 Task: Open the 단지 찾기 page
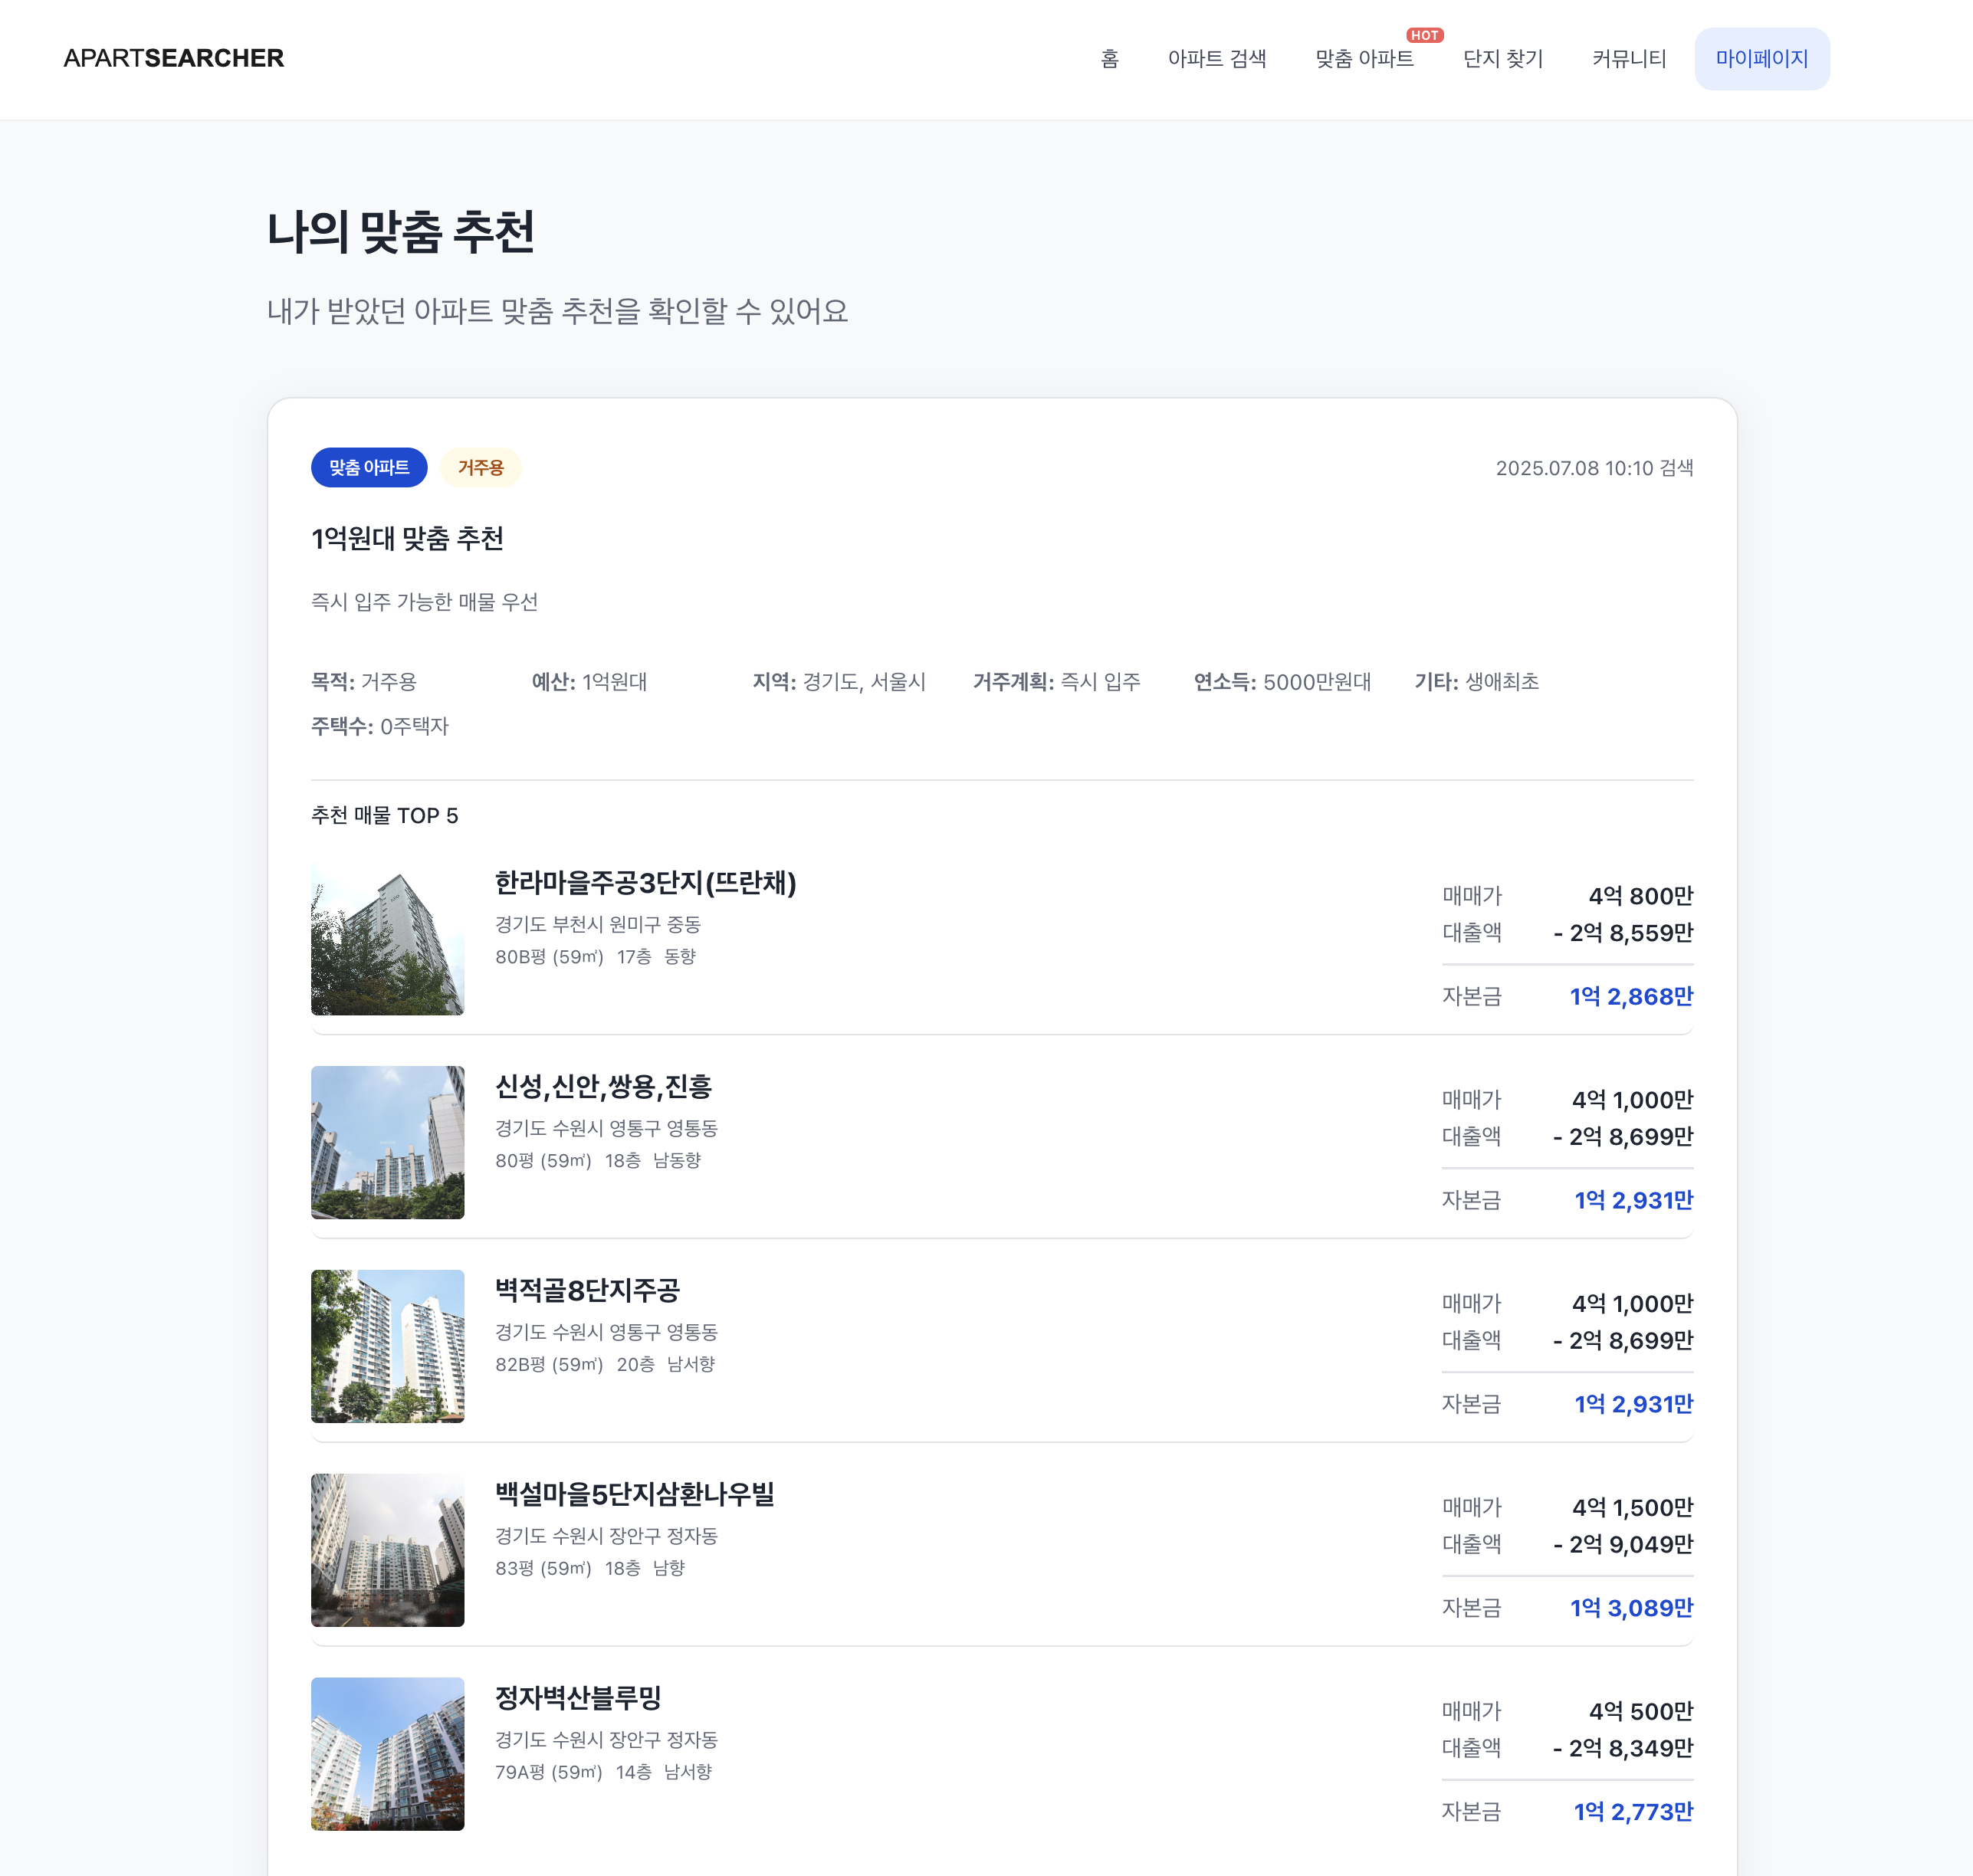[1502, 59]
